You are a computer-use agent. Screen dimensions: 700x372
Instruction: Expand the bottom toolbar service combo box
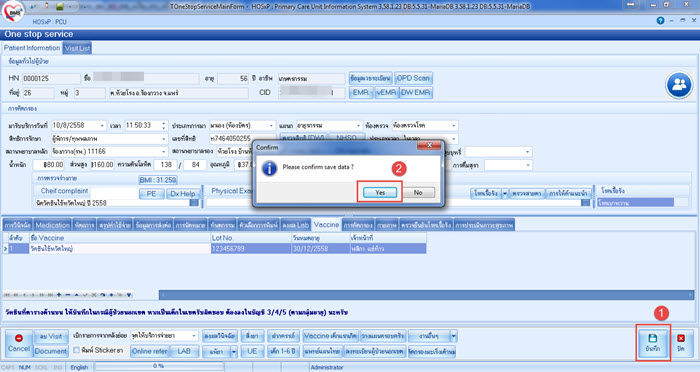[194, 335]
